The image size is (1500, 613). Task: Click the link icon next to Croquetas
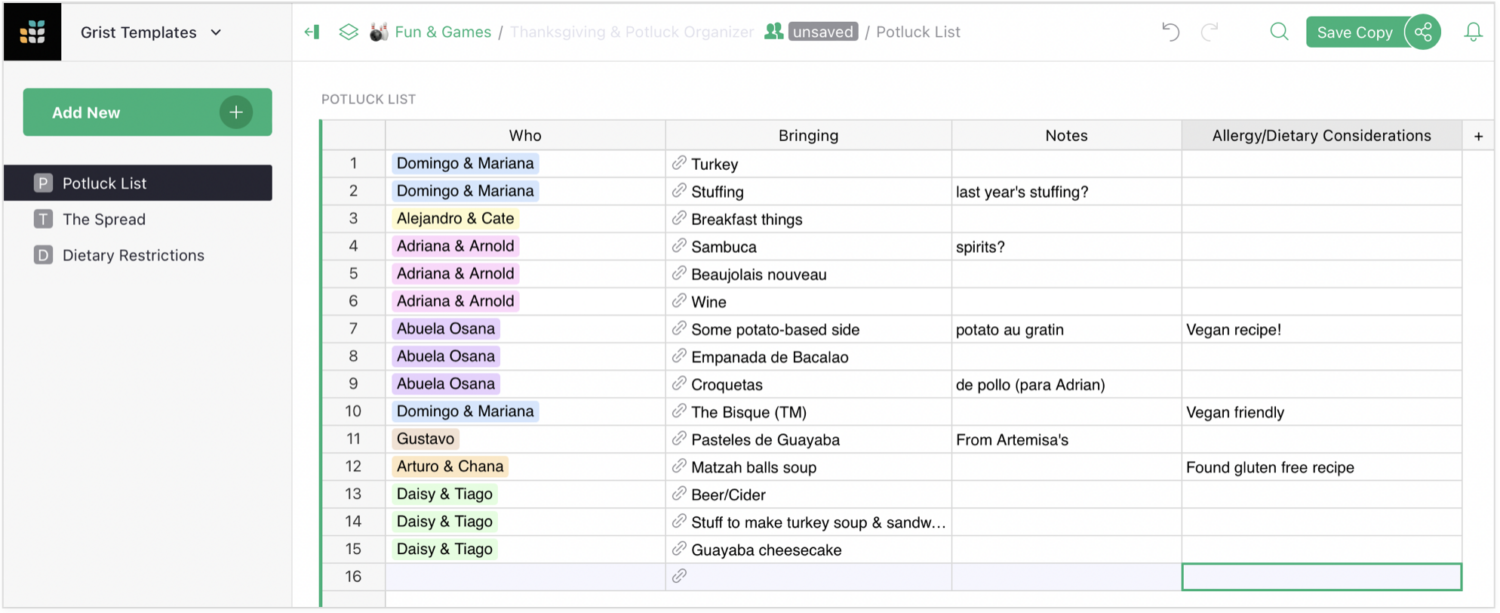click(x=679, y=383)
